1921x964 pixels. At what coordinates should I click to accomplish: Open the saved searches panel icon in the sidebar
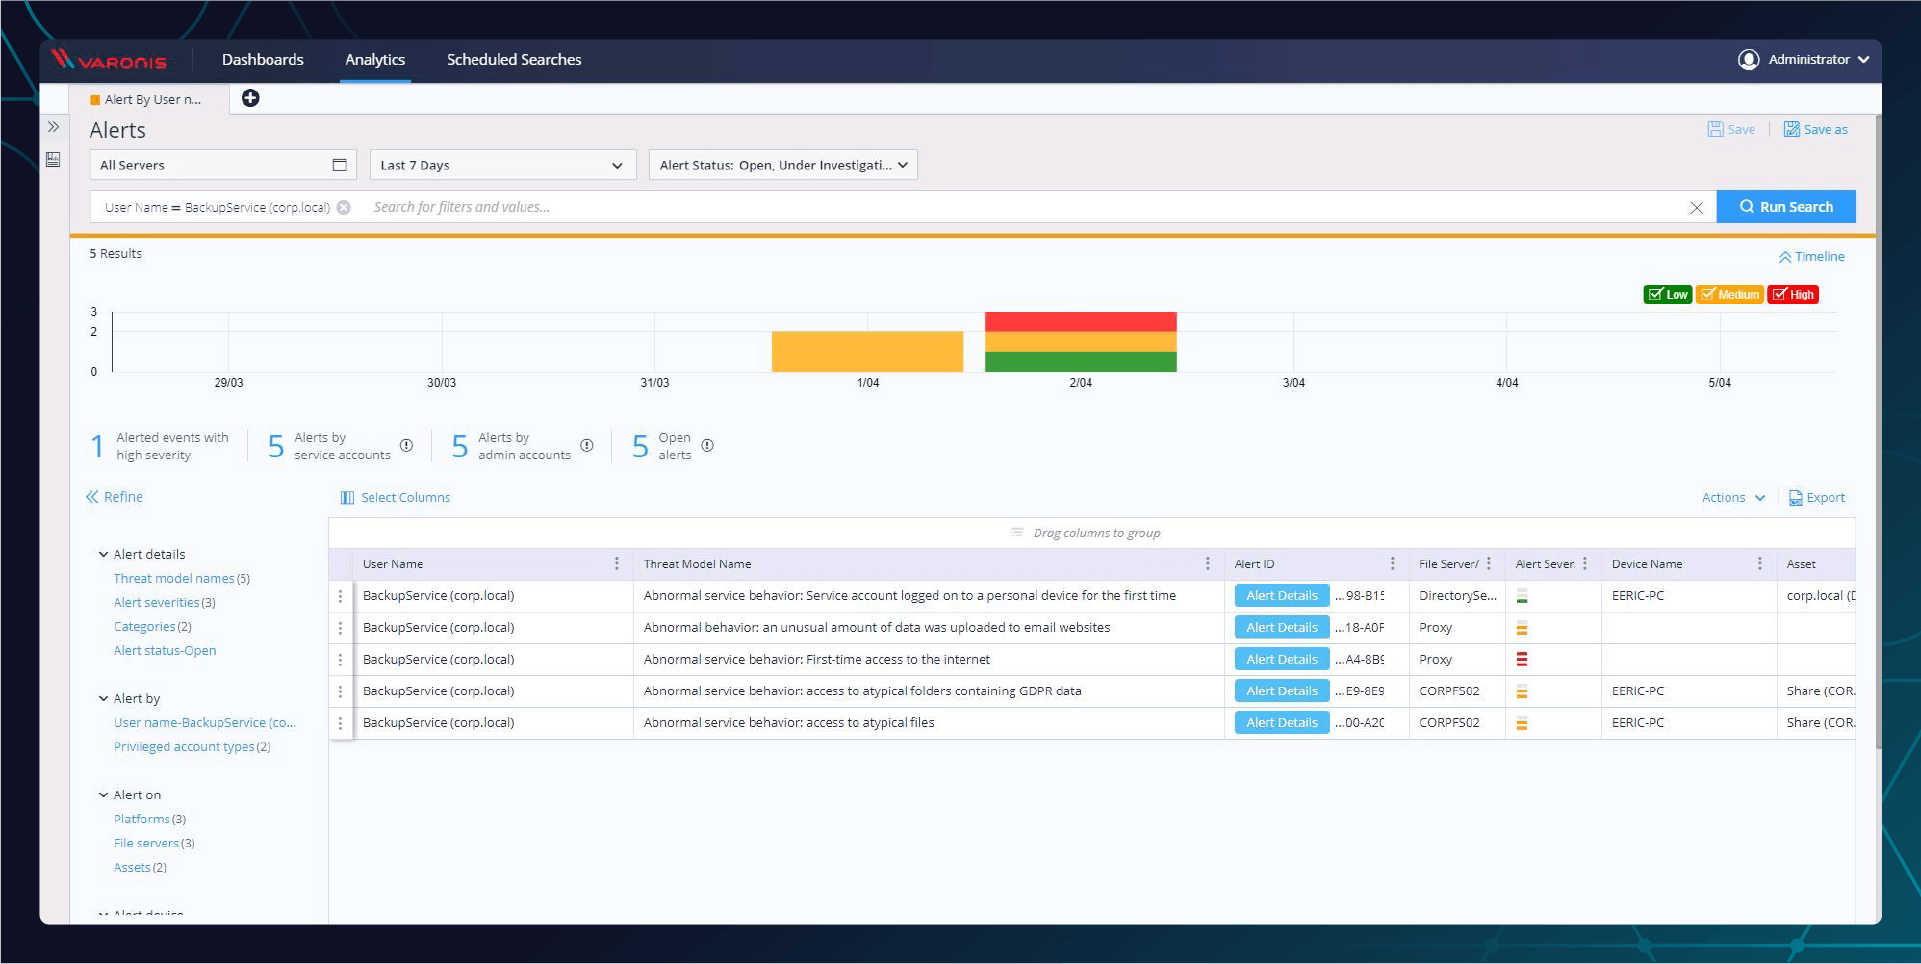[52, 158]
